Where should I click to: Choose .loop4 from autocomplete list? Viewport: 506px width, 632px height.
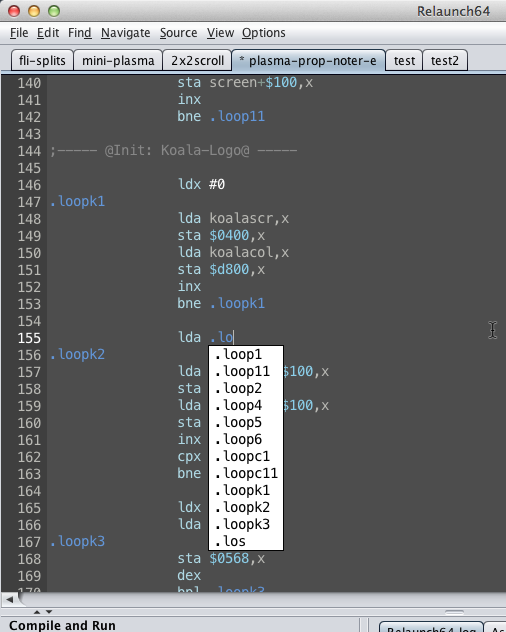click(x=246, y=405)
